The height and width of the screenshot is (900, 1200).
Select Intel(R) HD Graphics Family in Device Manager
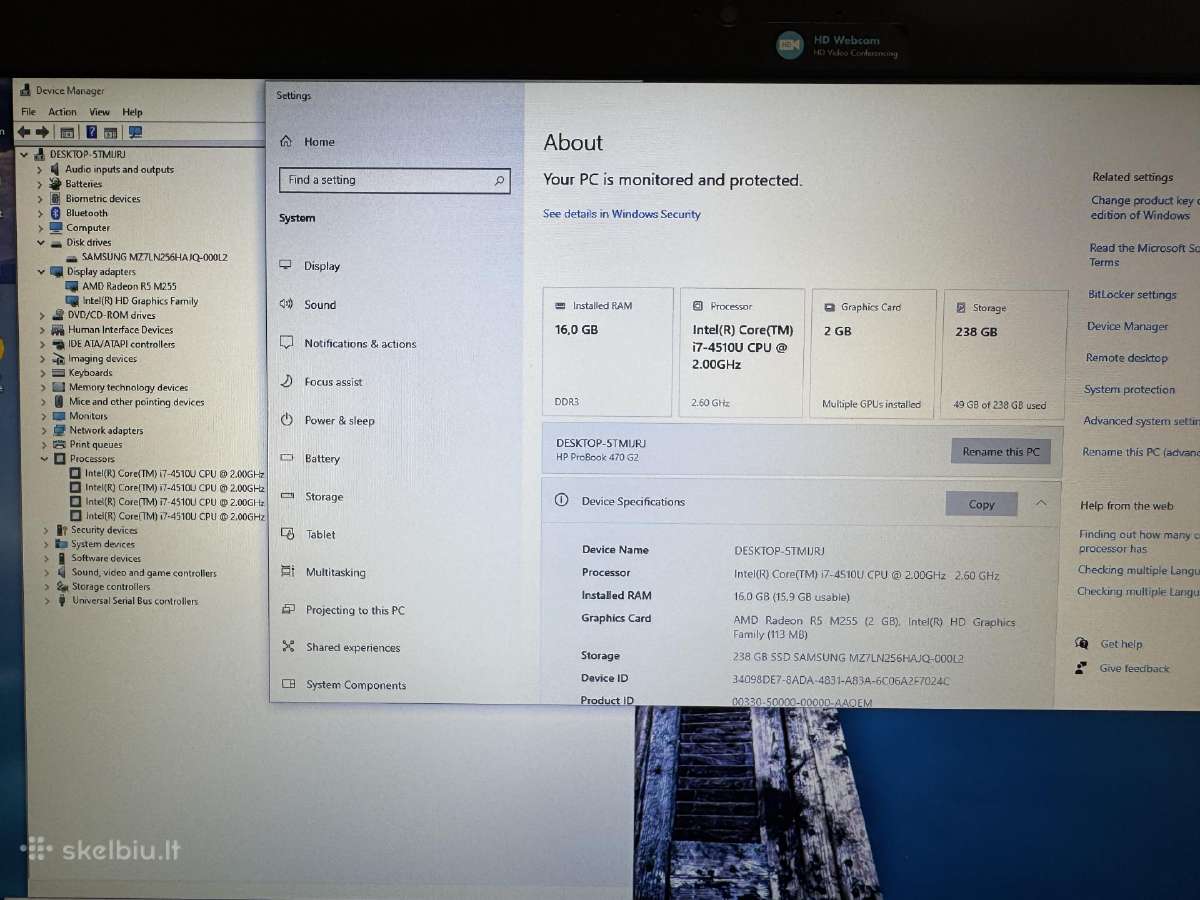click(x=140, y=301)
